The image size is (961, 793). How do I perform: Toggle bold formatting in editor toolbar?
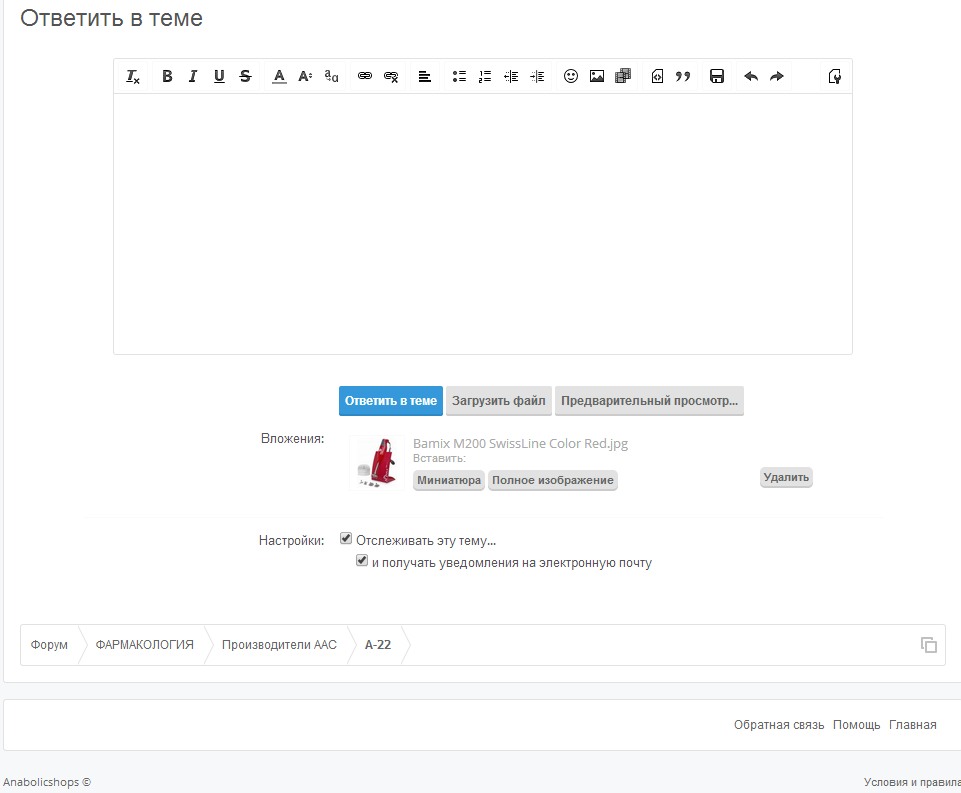pos(167,76)
